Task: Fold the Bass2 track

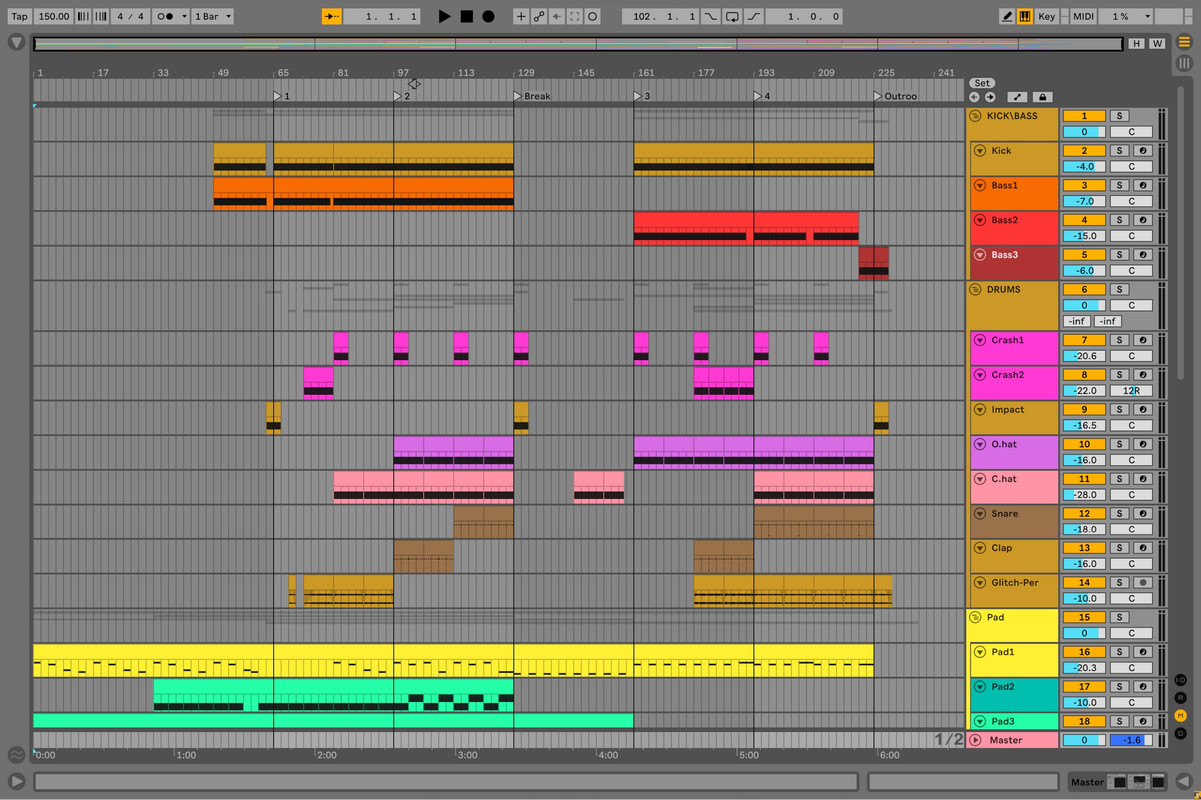Action: coord(980,220)
